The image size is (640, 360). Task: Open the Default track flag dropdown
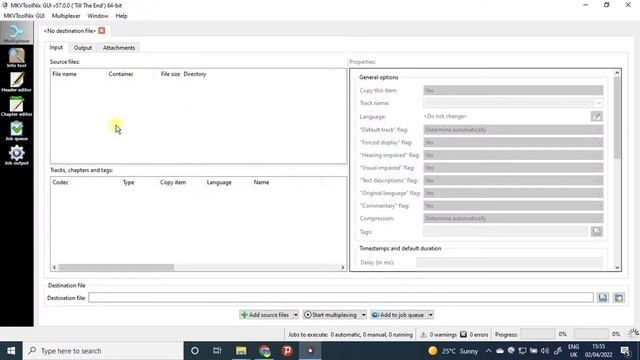click(513, 130)
